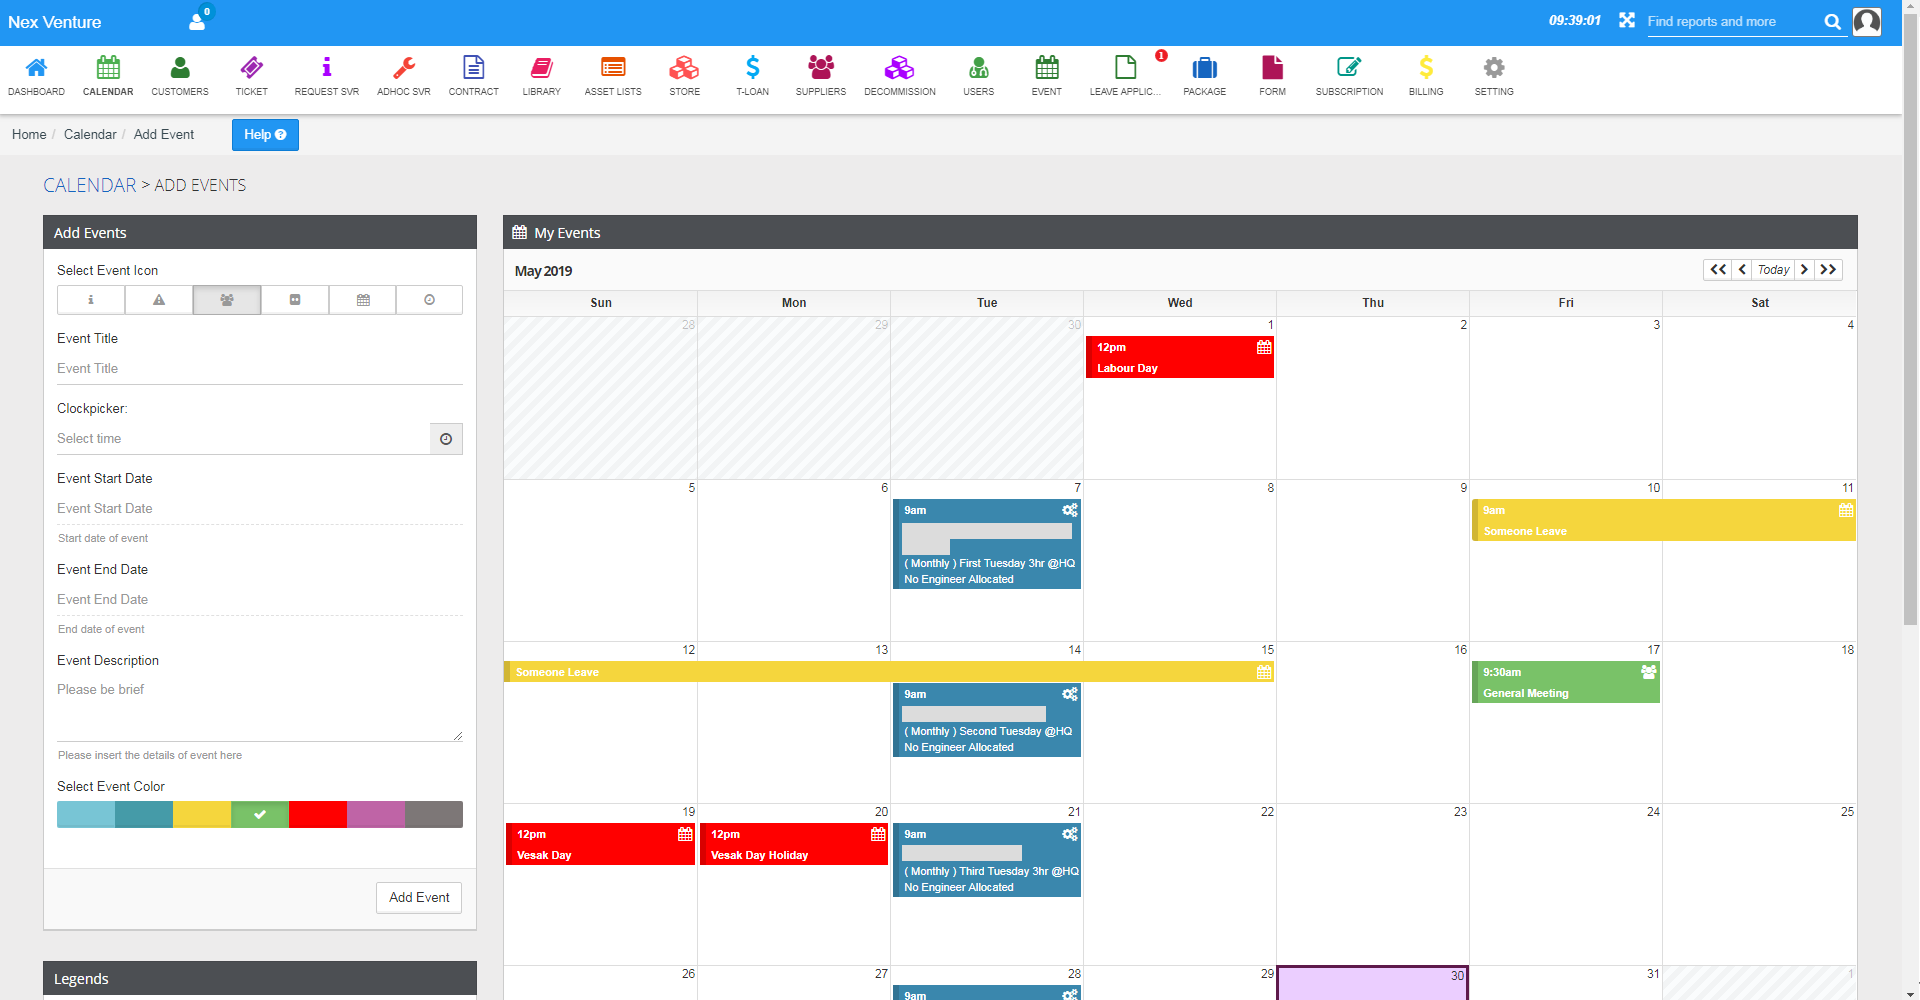
Task: Click the Add Event button
Action: 419,897
